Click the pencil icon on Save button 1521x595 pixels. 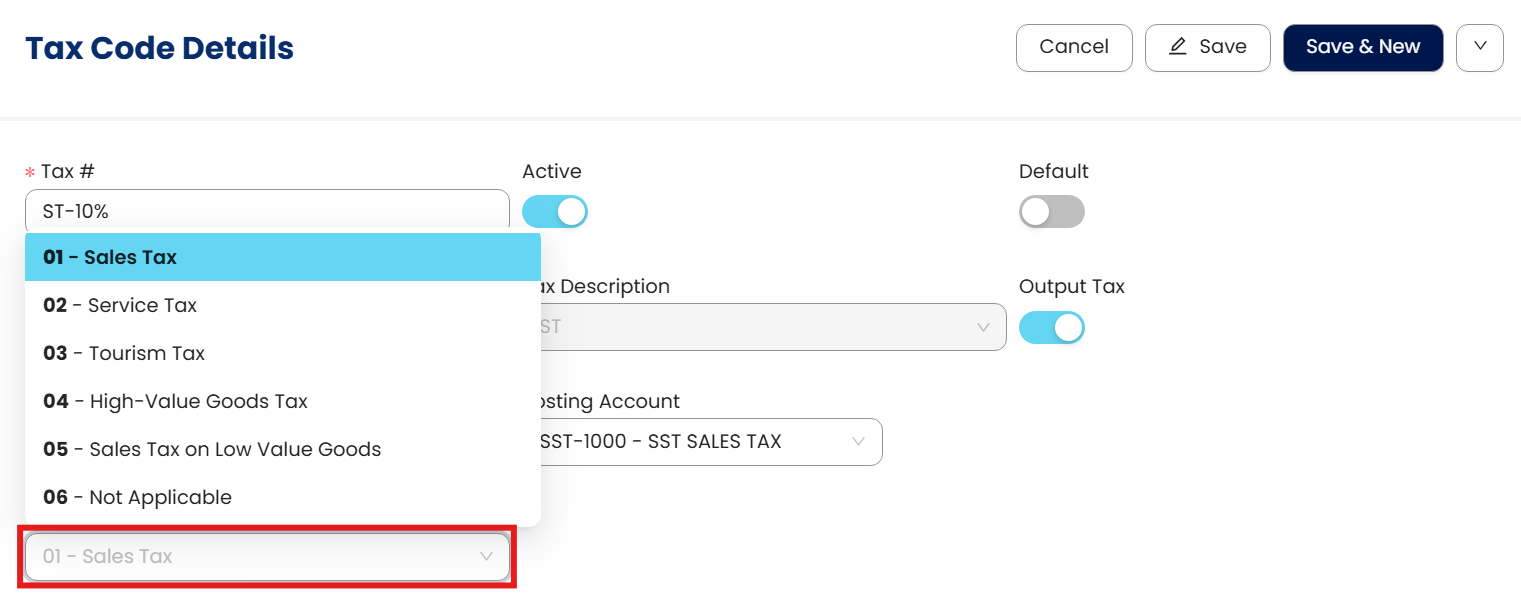(1178, 47)
